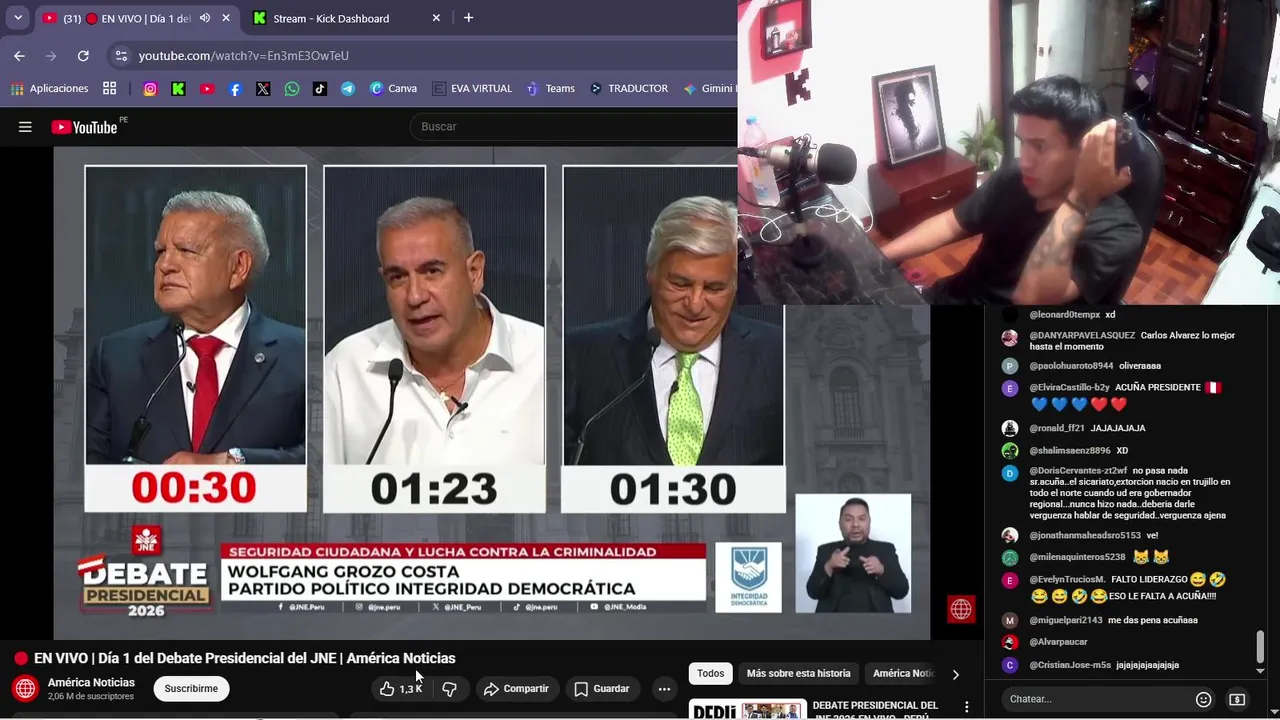
Task: Click @DorisCervantes-zt2wf chat username
Action: (1078, 470)
